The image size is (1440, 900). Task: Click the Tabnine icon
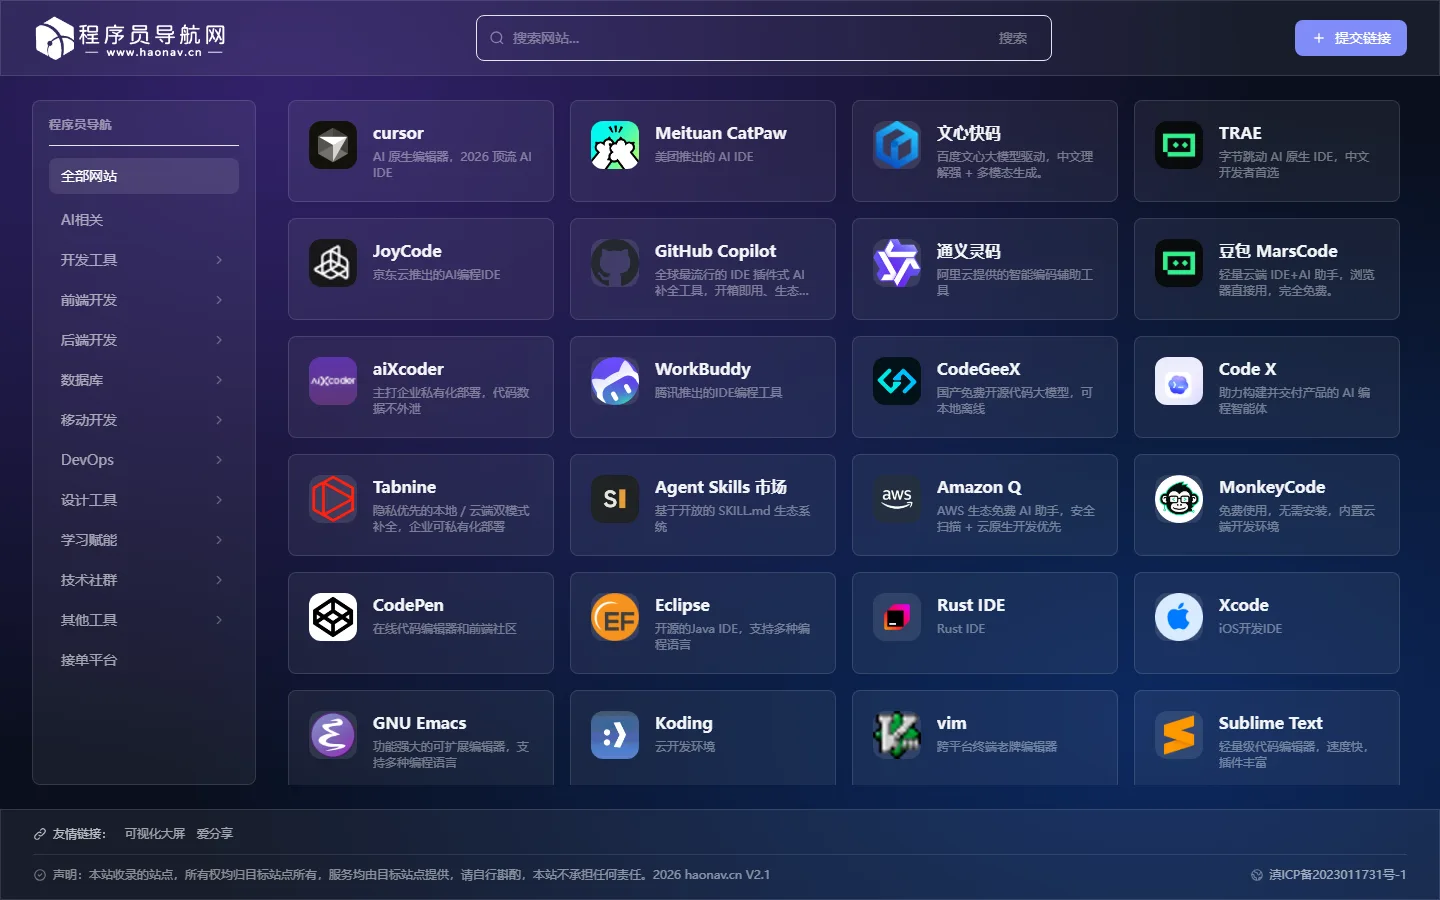[333, 499]
